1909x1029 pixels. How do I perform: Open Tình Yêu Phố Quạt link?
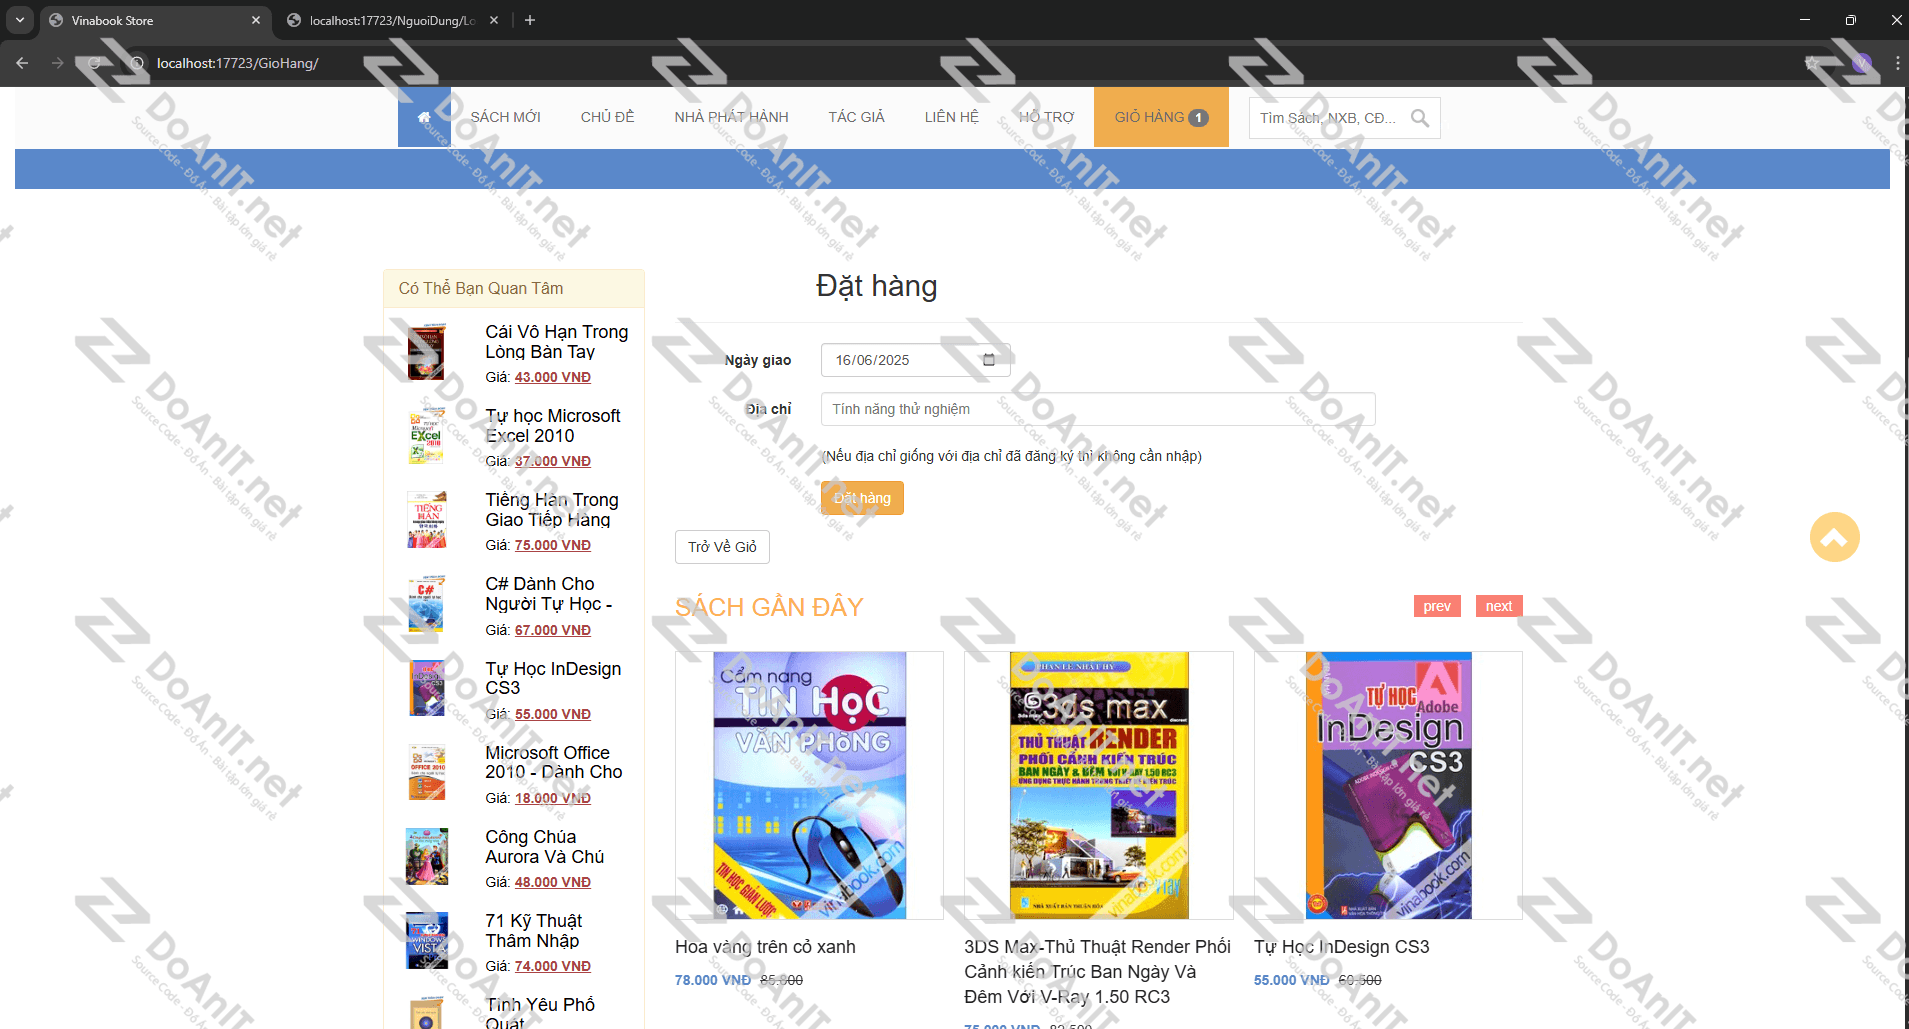coord(540,1012)
